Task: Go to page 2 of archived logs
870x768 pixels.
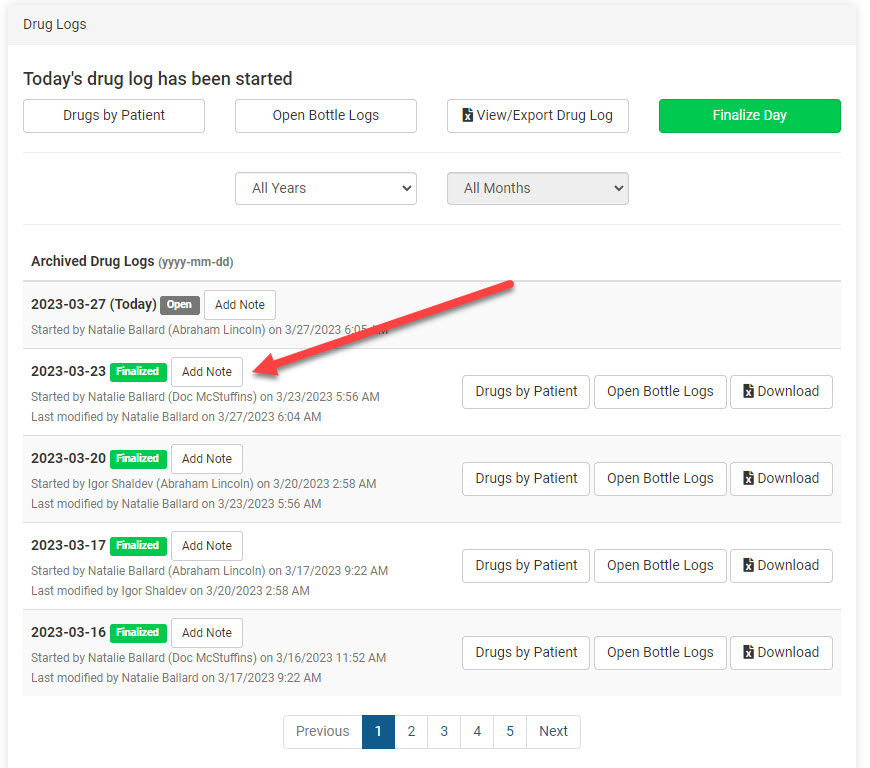Action: [411, 732]
